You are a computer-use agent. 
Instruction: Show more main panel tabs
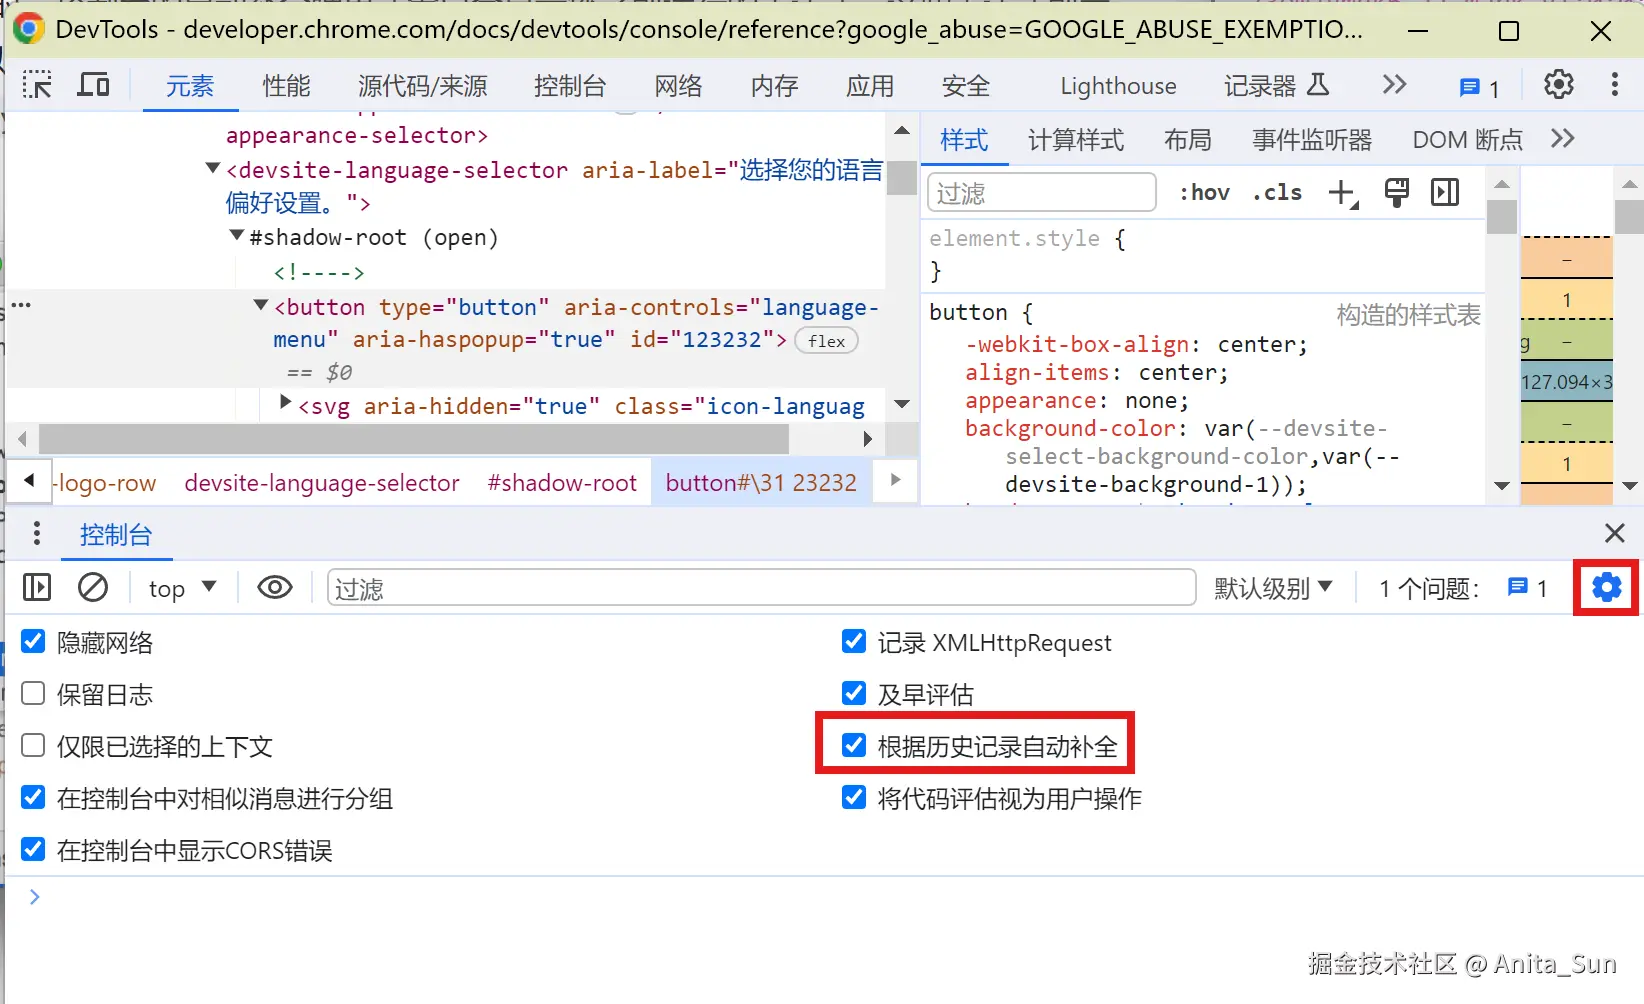click(x=1394, y=85)
